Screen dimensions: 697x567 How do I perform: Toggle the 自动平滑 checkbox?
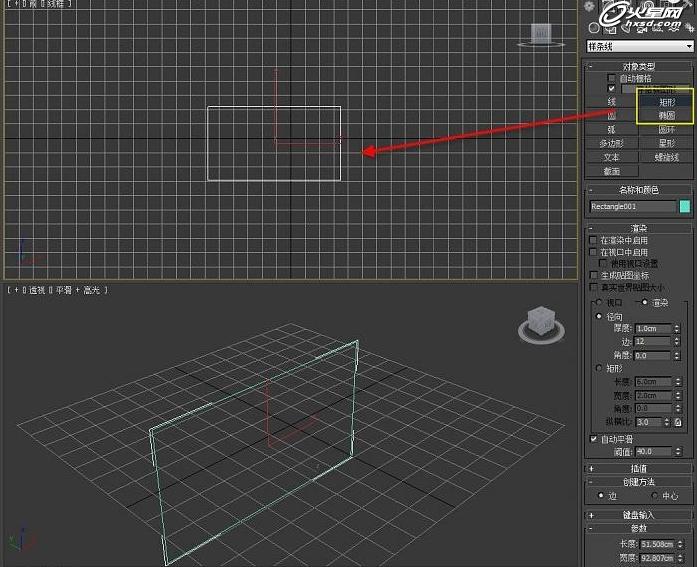click(x=593, y=439)
